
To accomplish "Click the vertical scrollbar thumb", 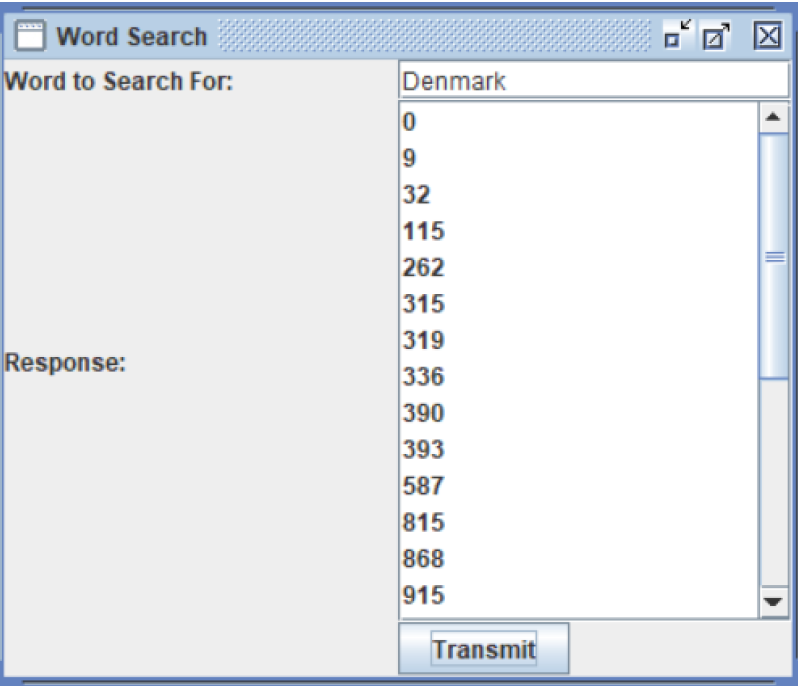I will click(774, 256).
